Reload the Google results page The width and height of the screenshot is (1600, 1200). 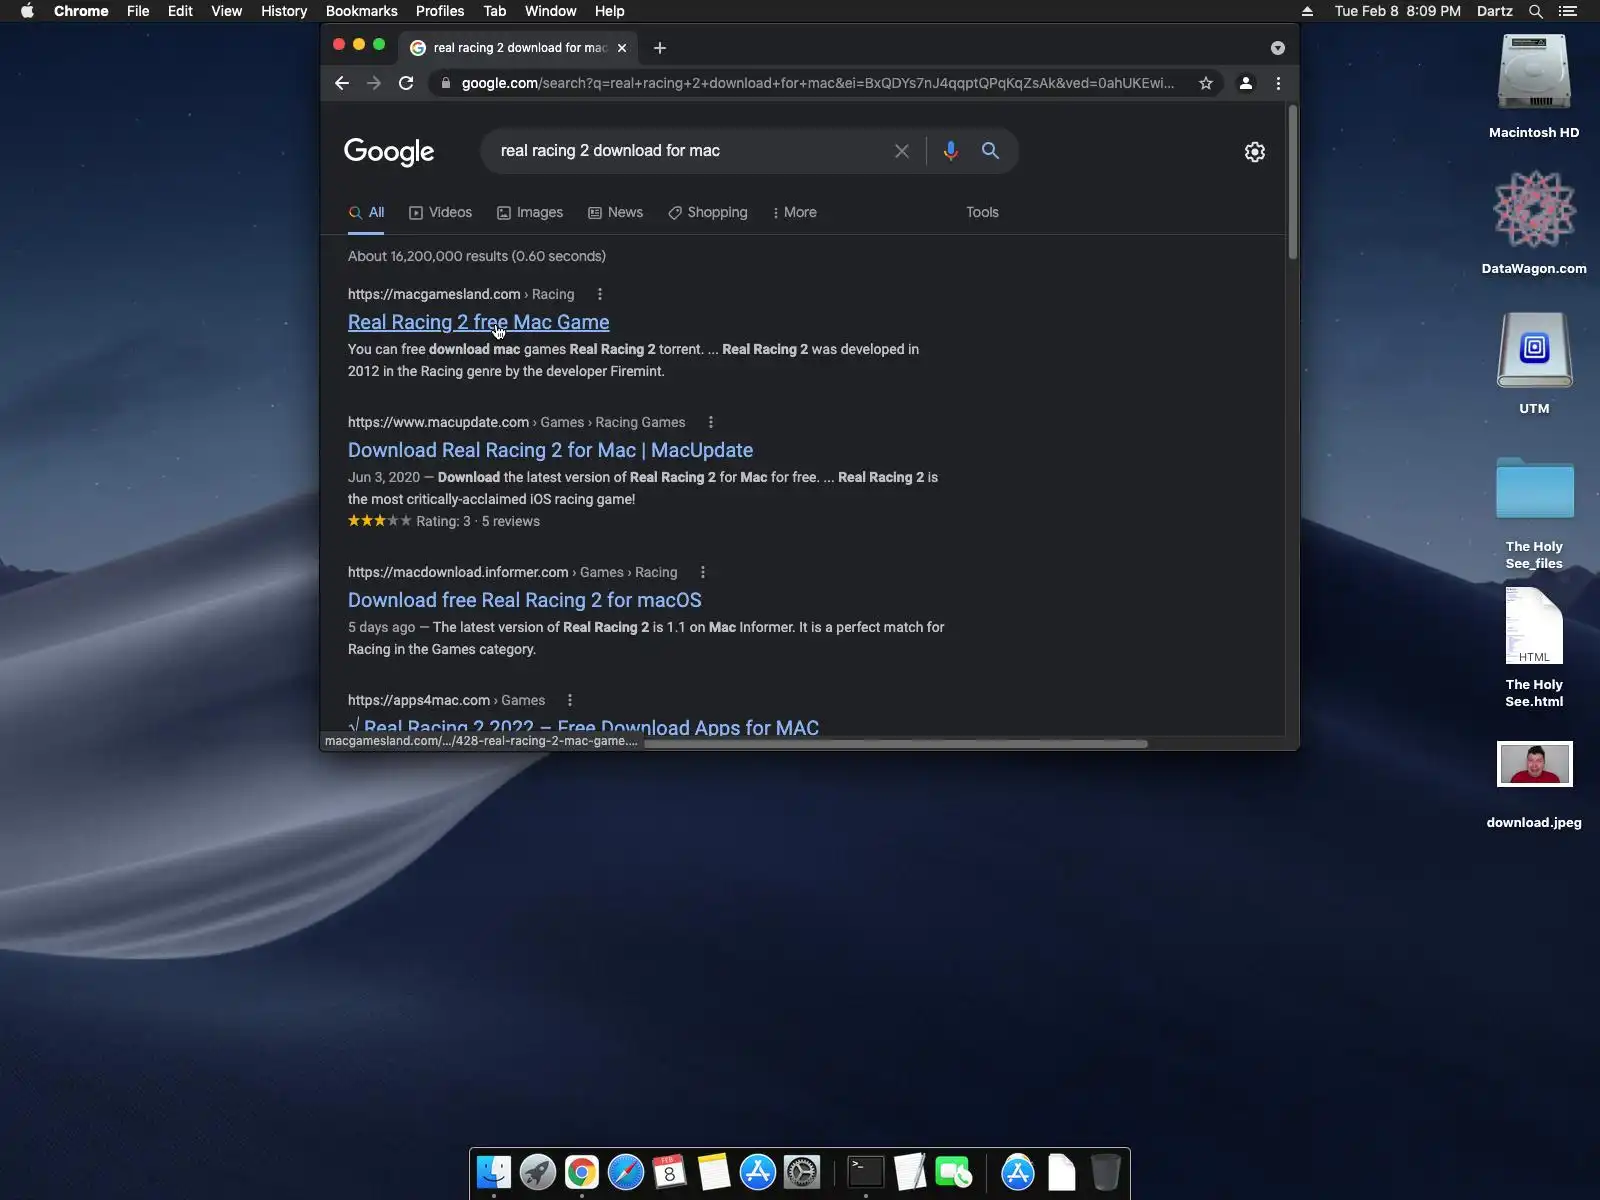pos(406,83)
